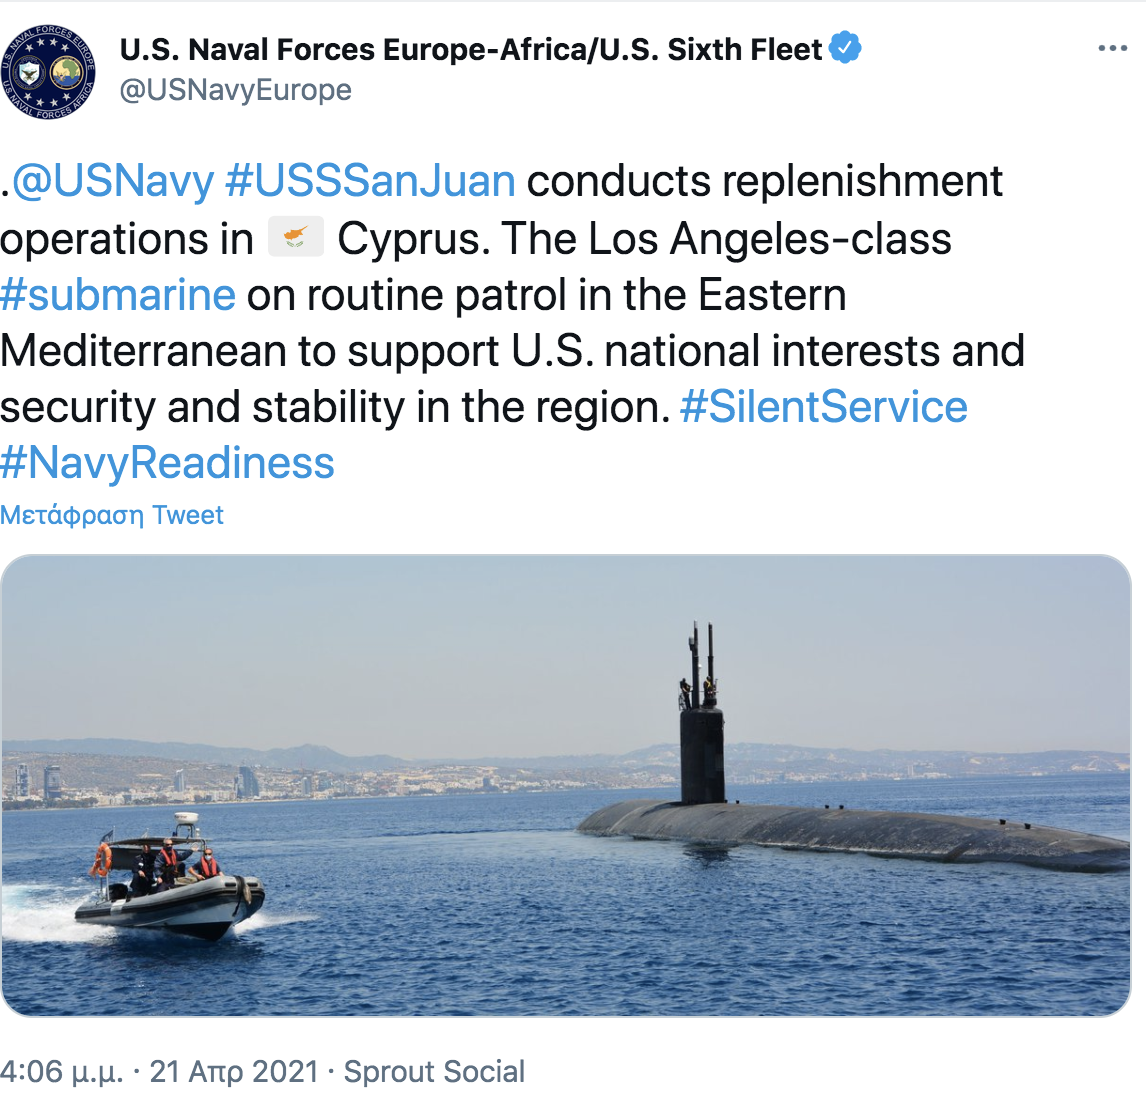Open the submarine photo attachment
The height and width of the screenshot is (1106, 1146).
tap(566, 785)
